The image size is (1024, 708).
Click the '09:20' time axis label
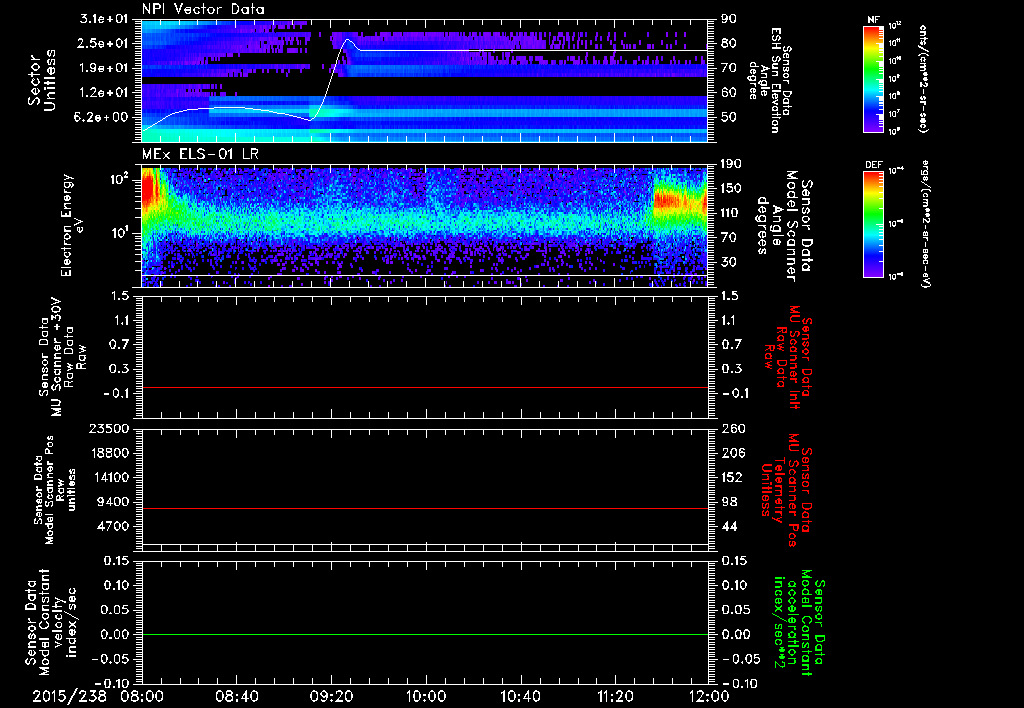point(331,696)
